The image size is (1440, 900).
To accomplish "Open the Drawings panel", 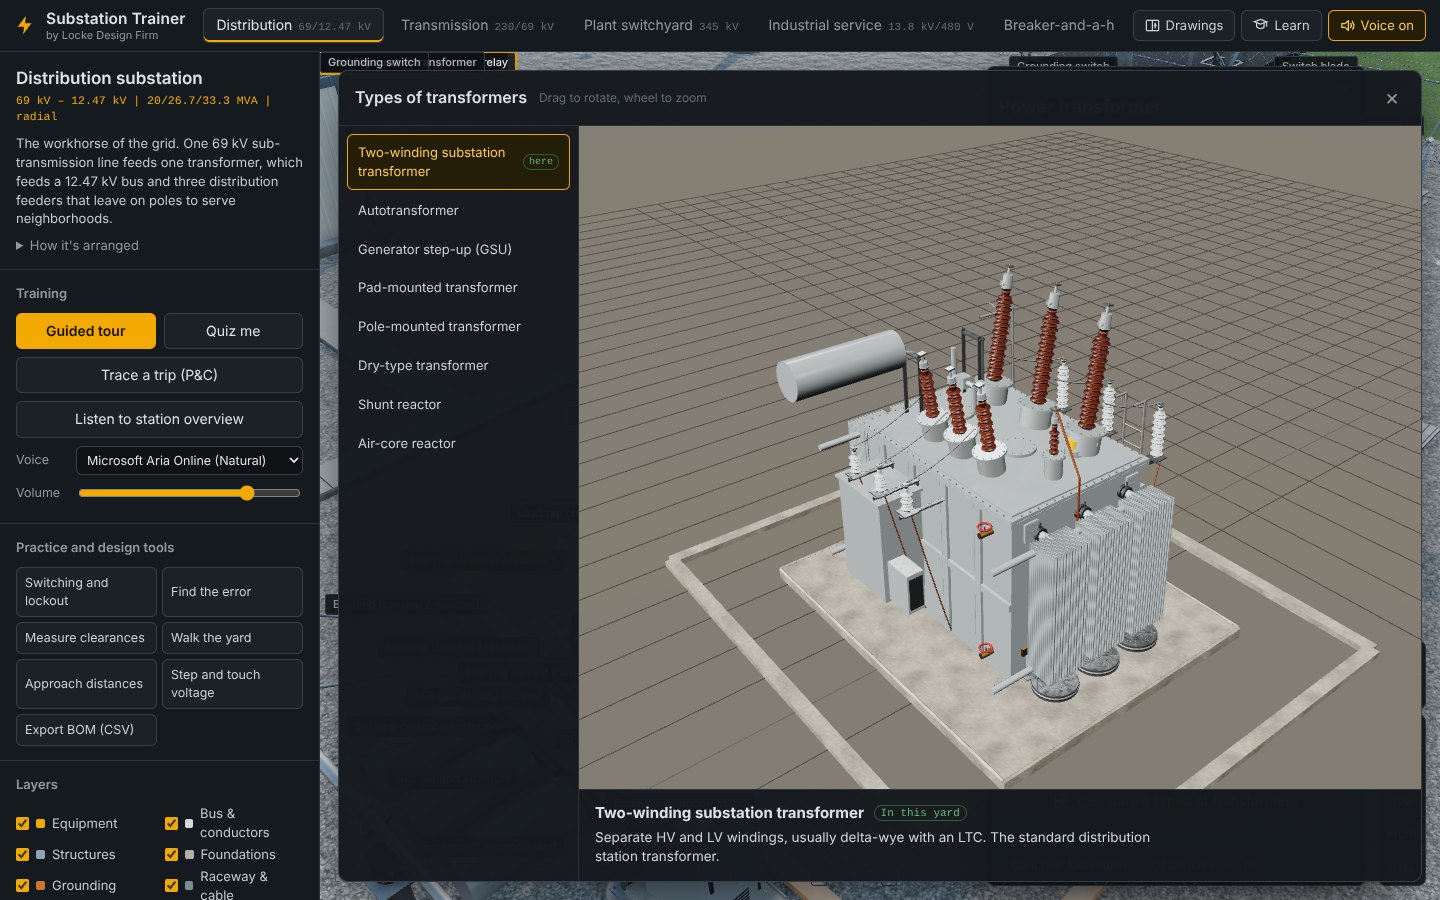I will click(x=1184, y=25).
